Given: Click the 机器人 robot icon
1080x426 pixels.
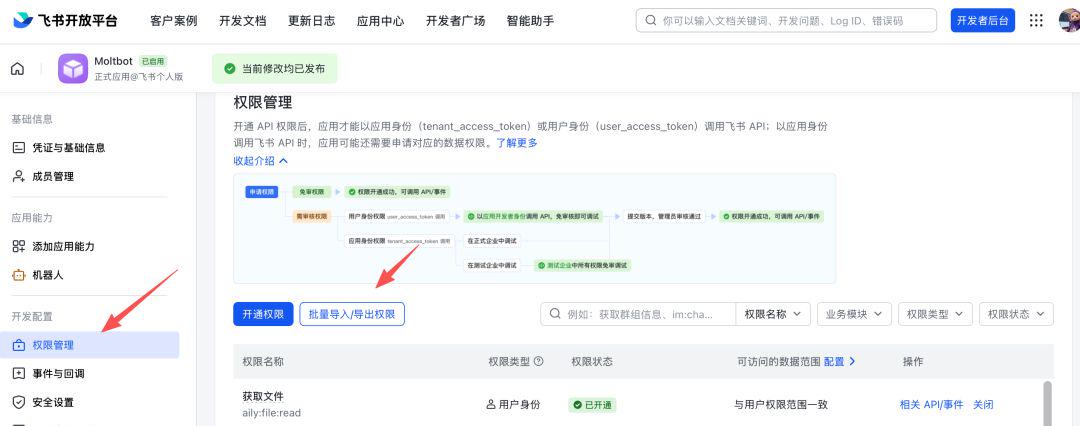Looking at the screenshot, I should [x=19, y=275].
